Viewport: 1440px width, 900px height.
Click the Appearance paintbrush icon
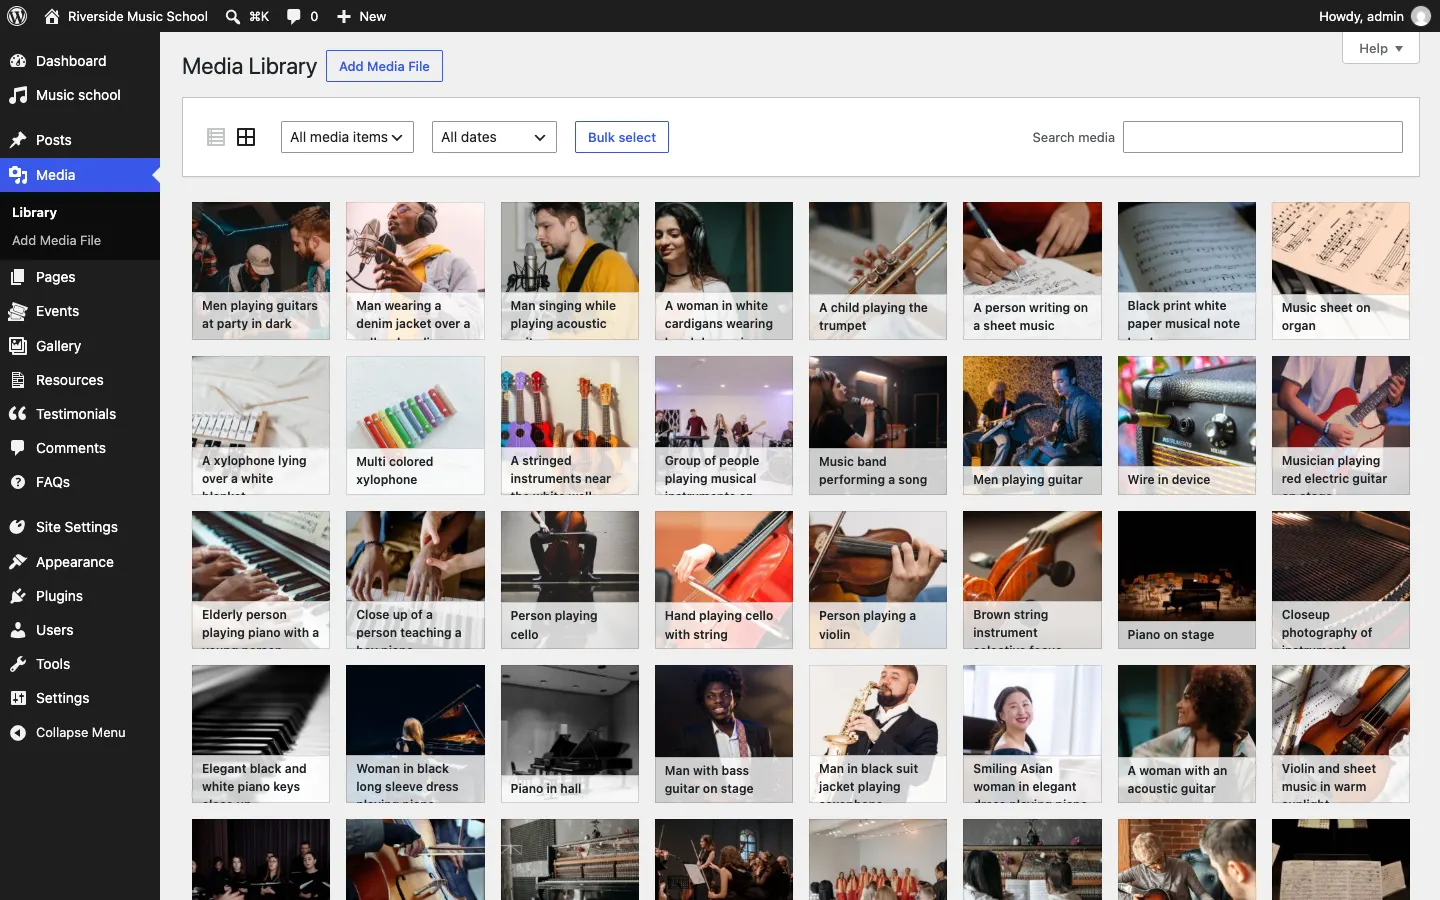click(18, 562)
